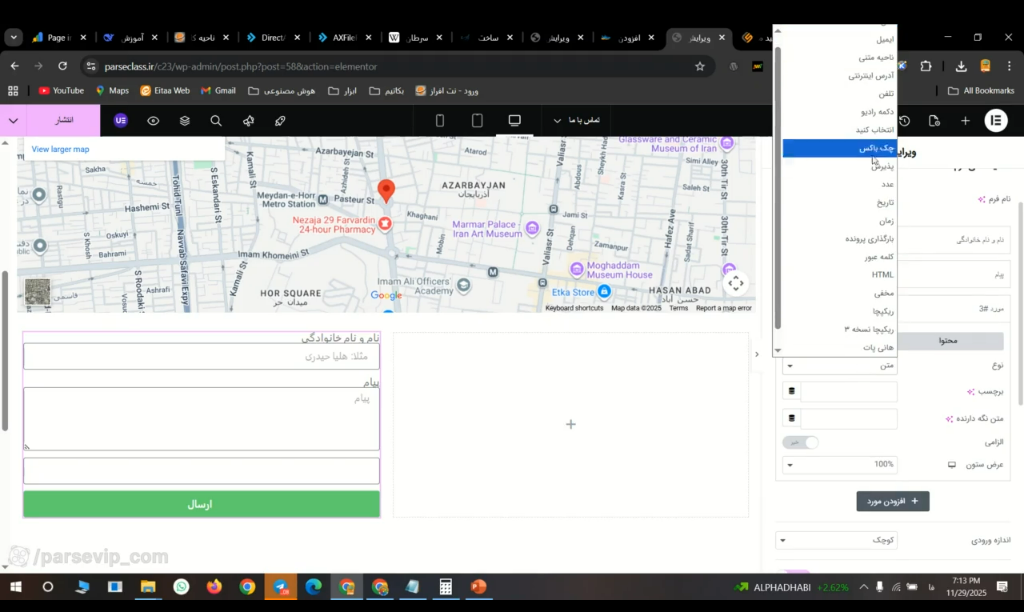The height and width of the screenshot is (612, 1024).
Task: Choose انتخاب کنید option in type list
Action: [840, 130]
